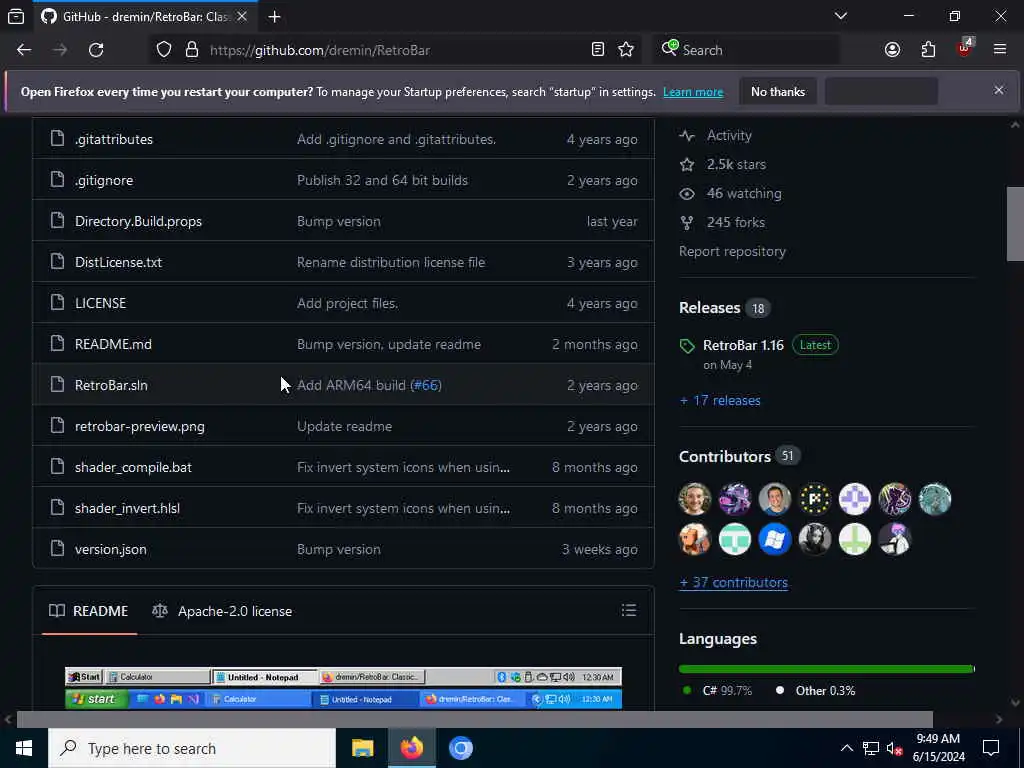The width and height of the screenshot is (1024, 768).
Task: Open the .gitattributes file
Action: pyautogui.click(x=114, y=139)
